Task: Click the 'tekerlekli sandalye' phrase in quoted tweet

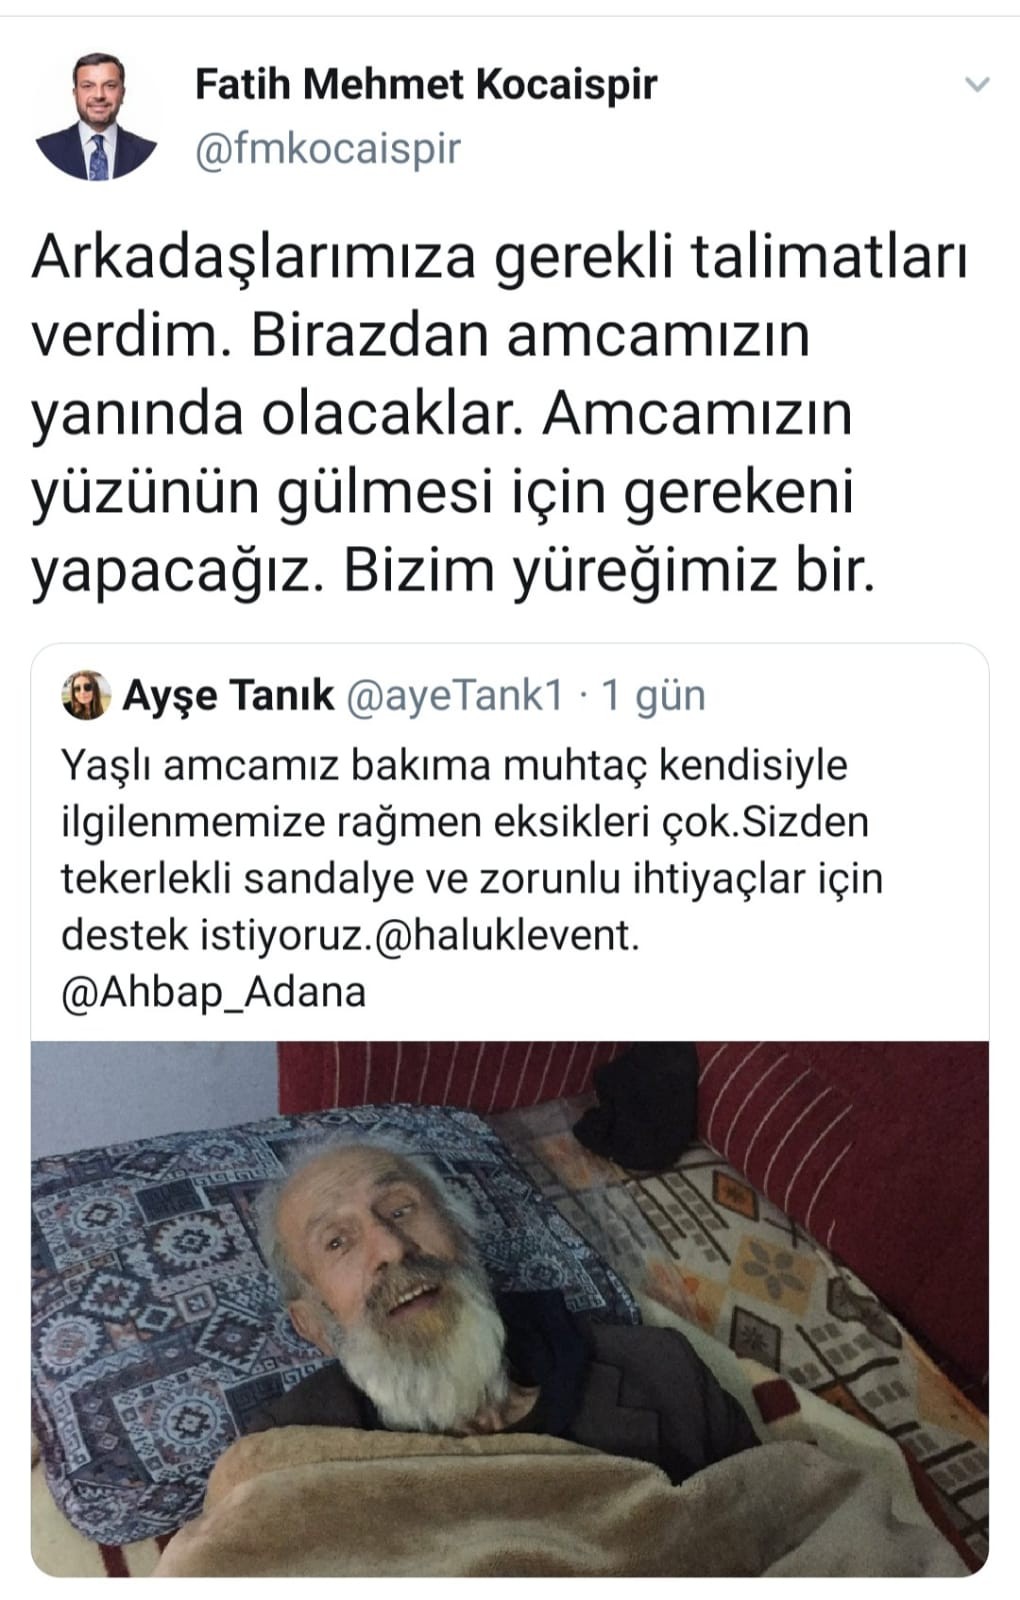Action: click(x=238, y=878)
